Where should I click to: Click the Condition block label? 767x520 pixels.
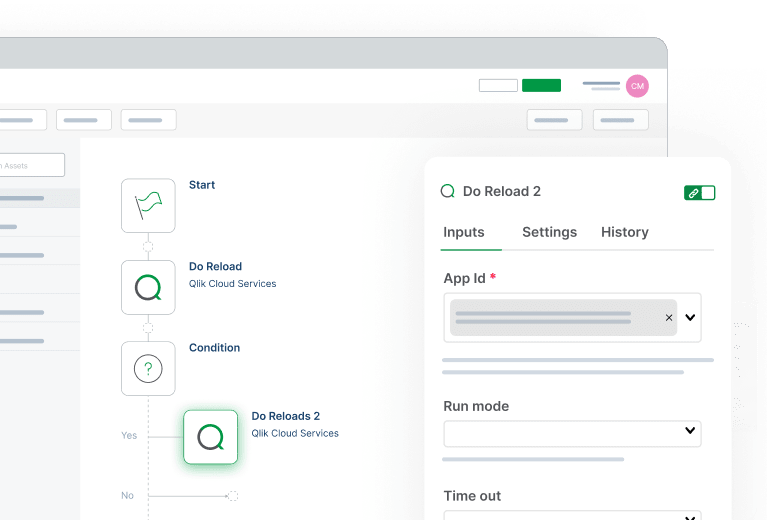[214, 348]
